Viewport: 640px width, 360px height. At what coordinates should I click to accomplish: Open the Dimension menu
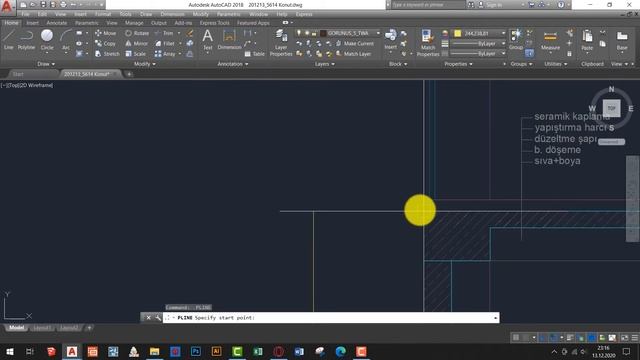(x=172, y=14)
